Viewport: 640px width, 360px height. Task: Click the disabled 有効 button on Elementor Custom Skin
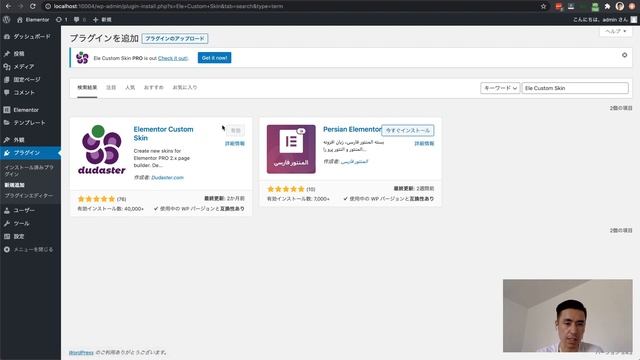pyautogui.click(x=236, y=130)
